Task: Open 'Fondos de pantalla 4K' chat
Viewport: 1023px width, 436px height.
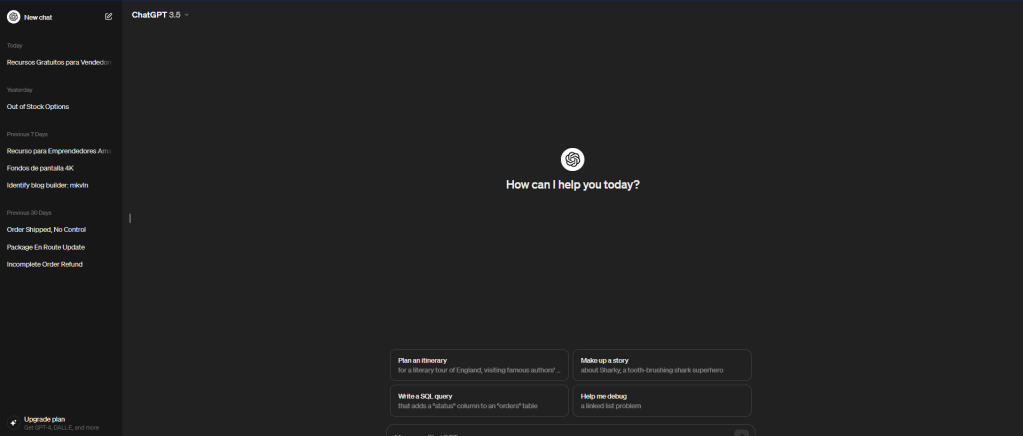Action: click(40, 168)
